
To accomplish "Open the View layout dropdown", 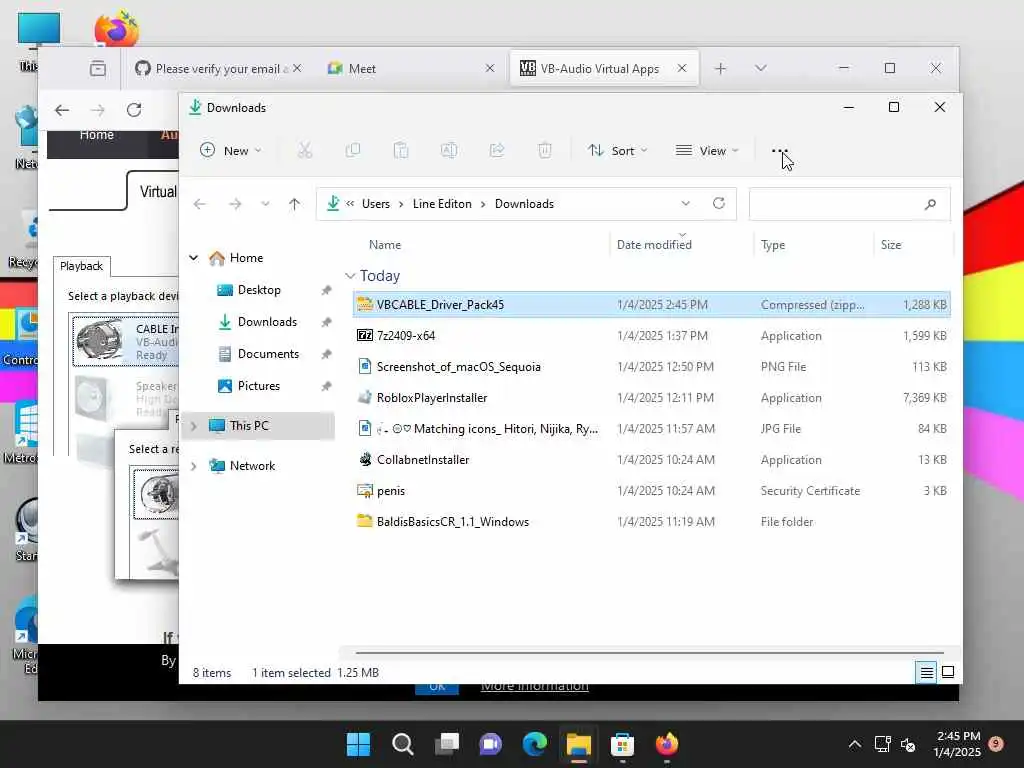I will [707, 151].
